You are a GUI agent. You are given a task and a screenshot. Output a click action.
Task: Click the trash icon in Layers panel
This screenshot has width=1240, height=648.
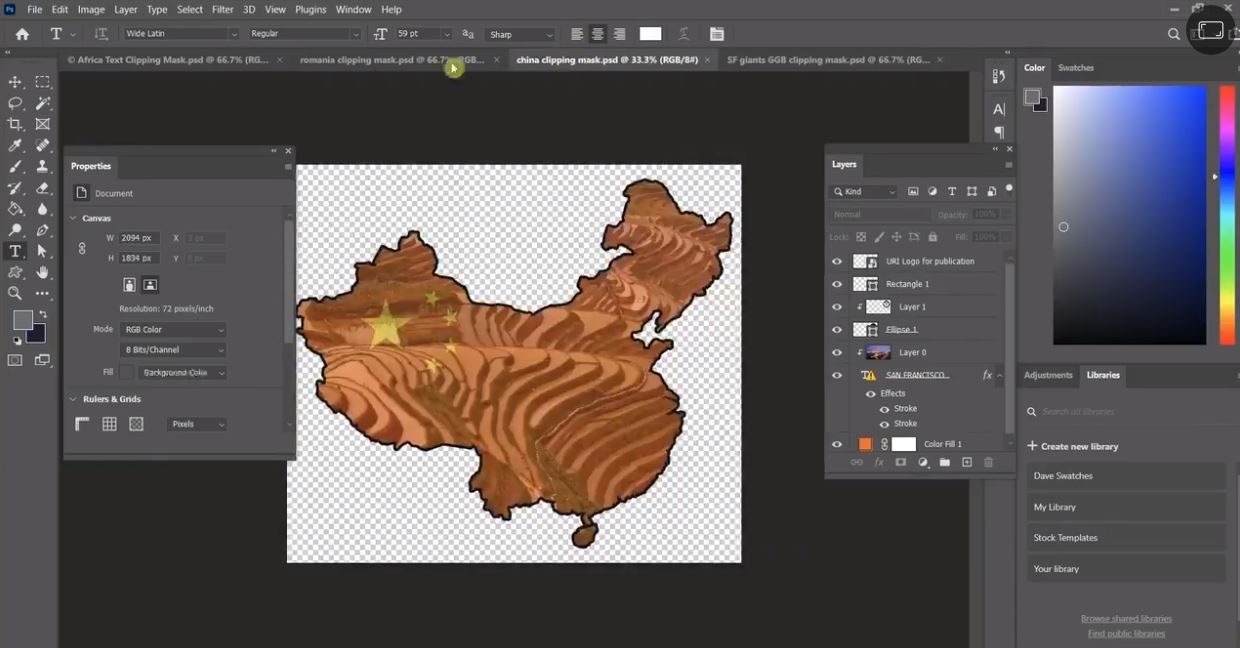click(x=989, y=463)
